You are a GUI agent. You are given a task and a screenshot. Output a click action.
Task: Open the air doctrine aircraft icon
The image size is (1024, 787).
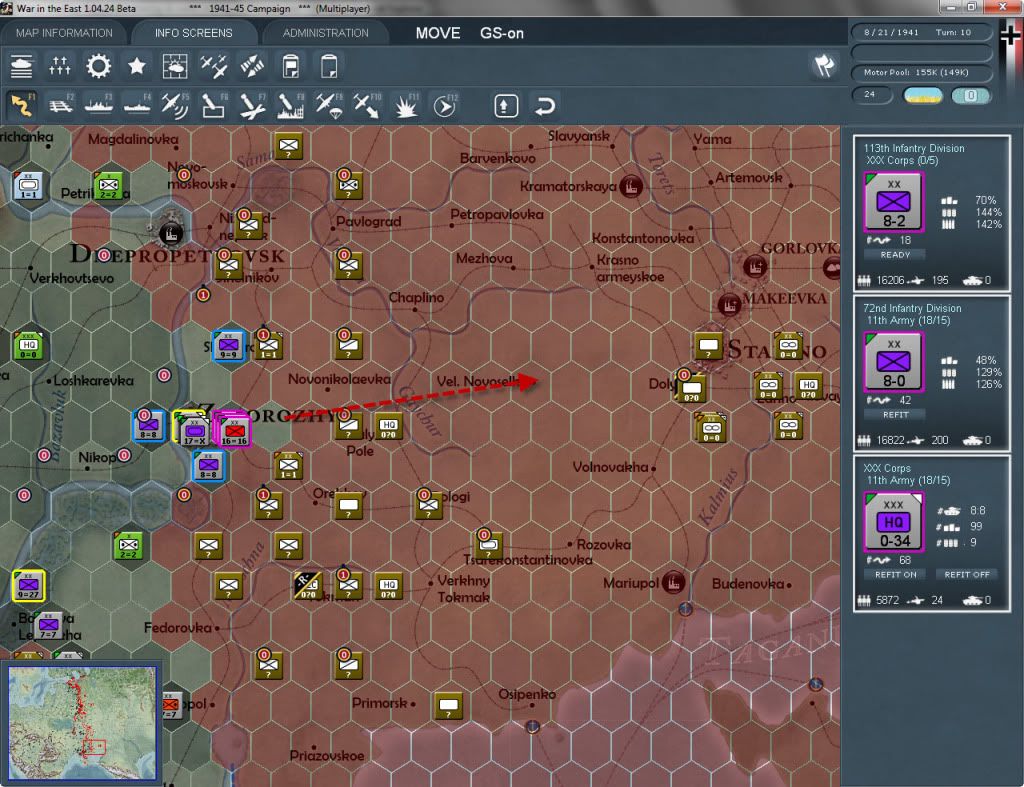214,66
